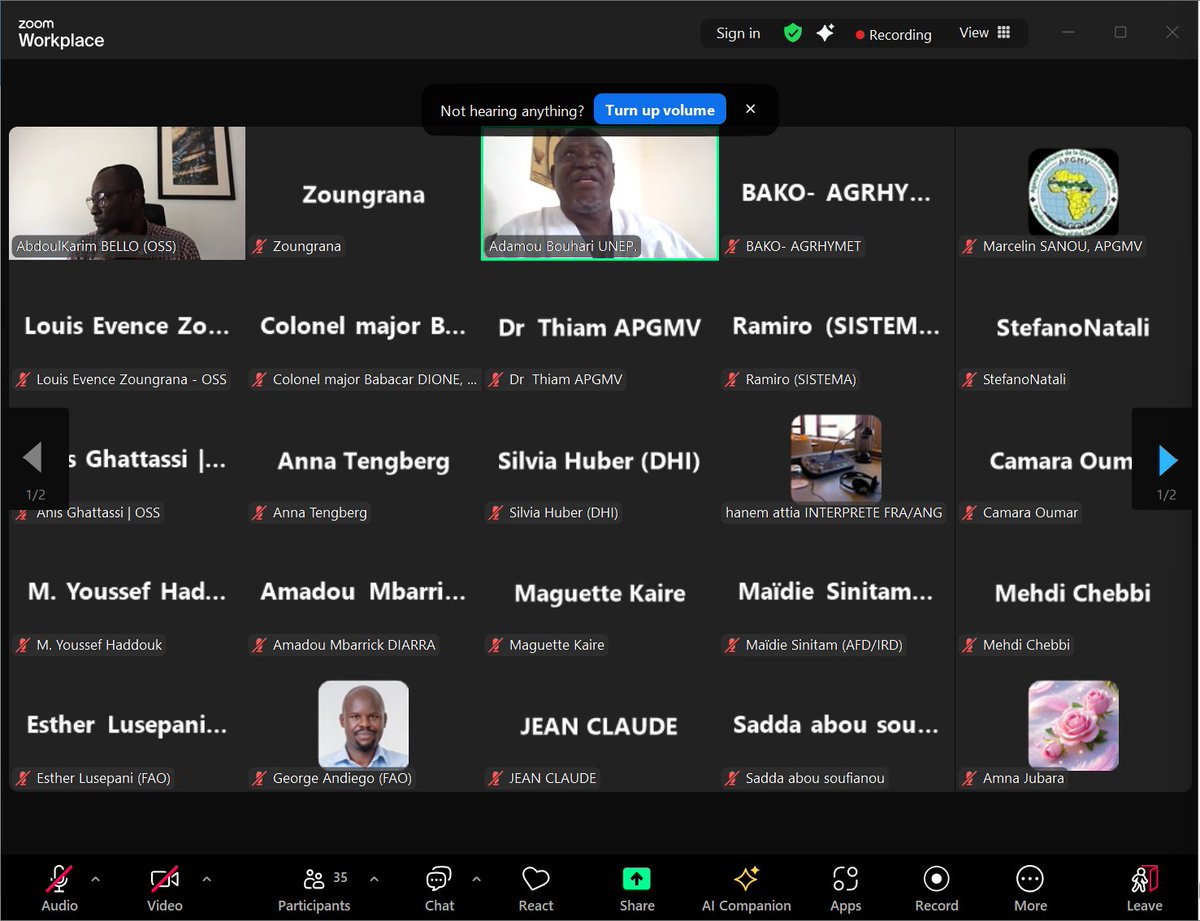Open the Chat panel icon
This screenshot has height=921, width=1200.
coord(439,879)
